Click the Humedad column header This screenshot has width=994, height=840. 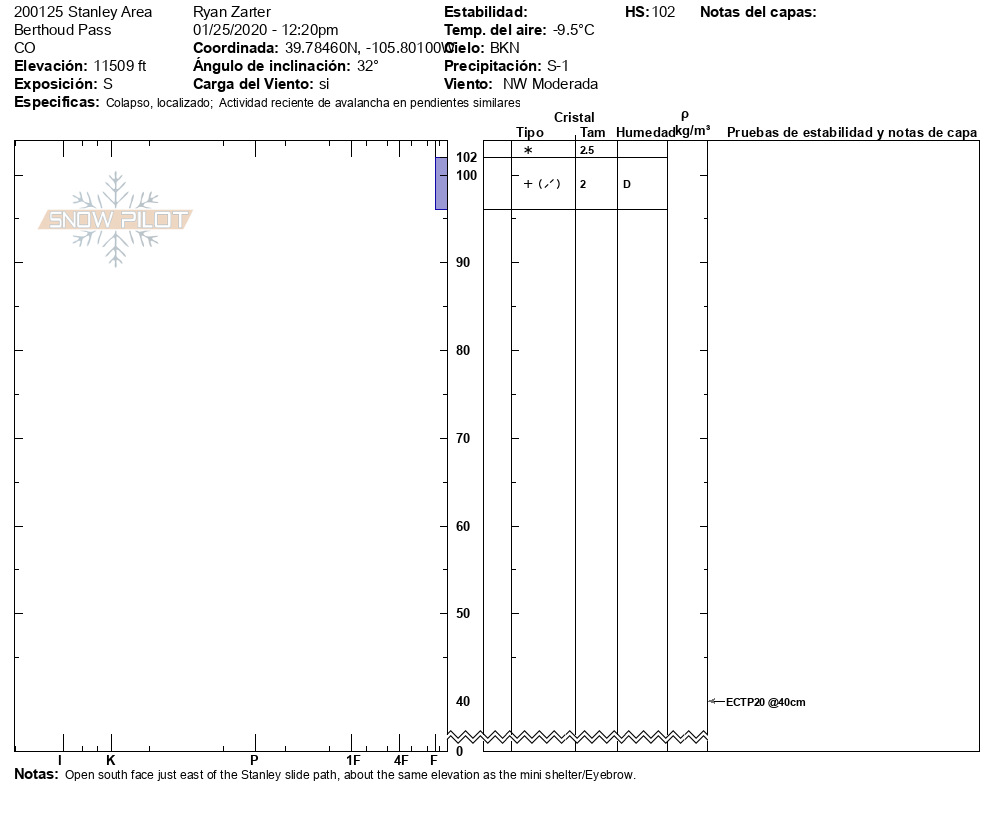click(x=645, y=133)
